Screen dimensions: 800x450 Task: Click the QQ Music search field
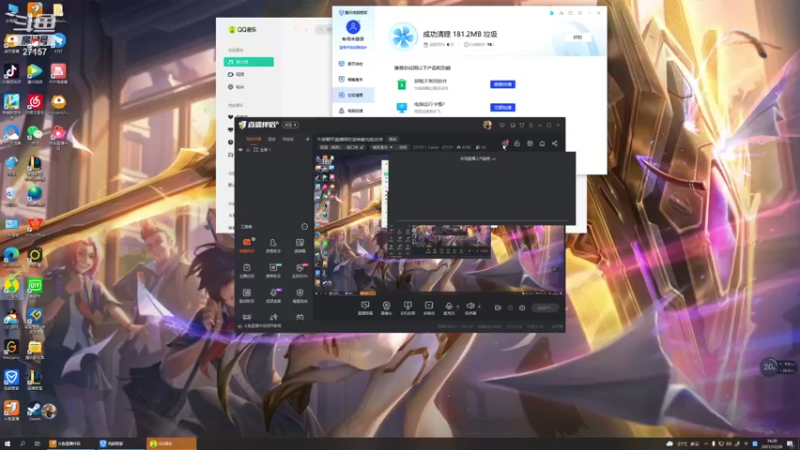pyautogui.click(x=325, y=30)
